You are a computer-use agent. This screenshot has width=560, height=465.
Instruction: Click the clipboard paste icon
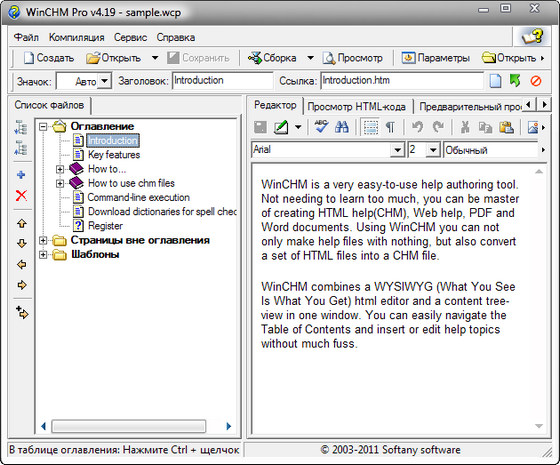pos(506,127)
